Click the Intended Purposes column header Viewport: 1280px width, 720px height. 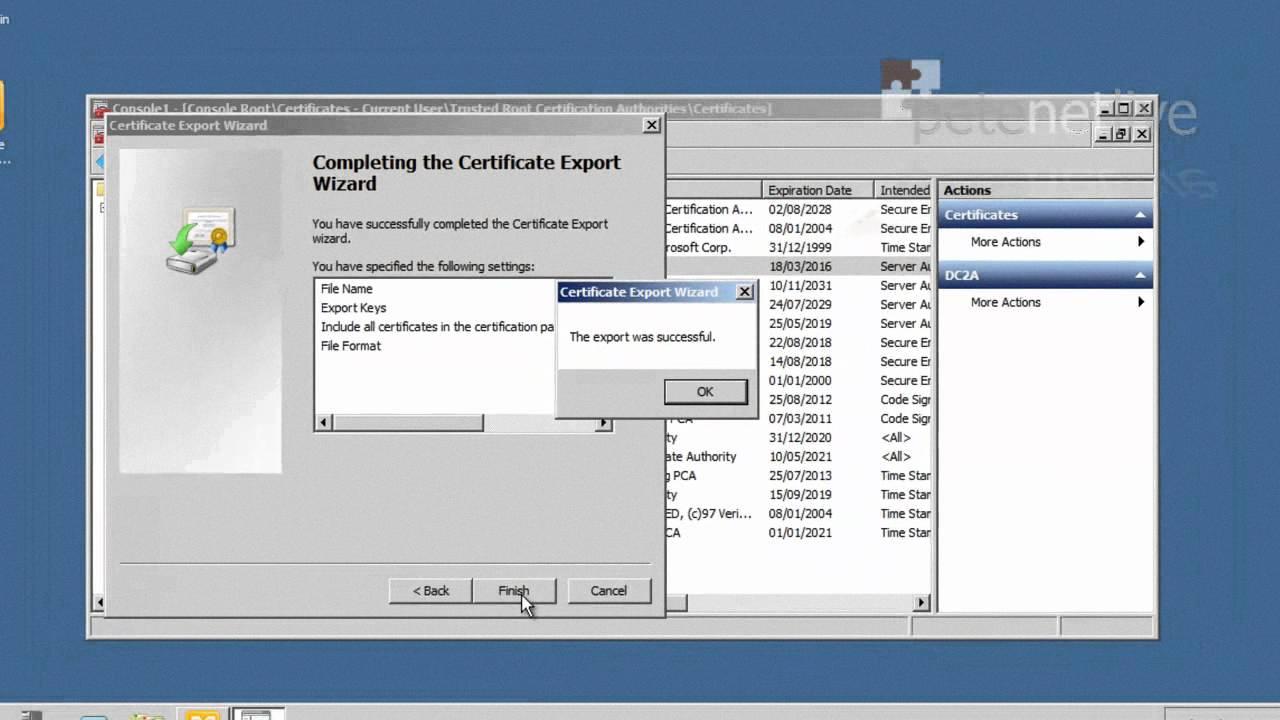(x=904, y=190)
